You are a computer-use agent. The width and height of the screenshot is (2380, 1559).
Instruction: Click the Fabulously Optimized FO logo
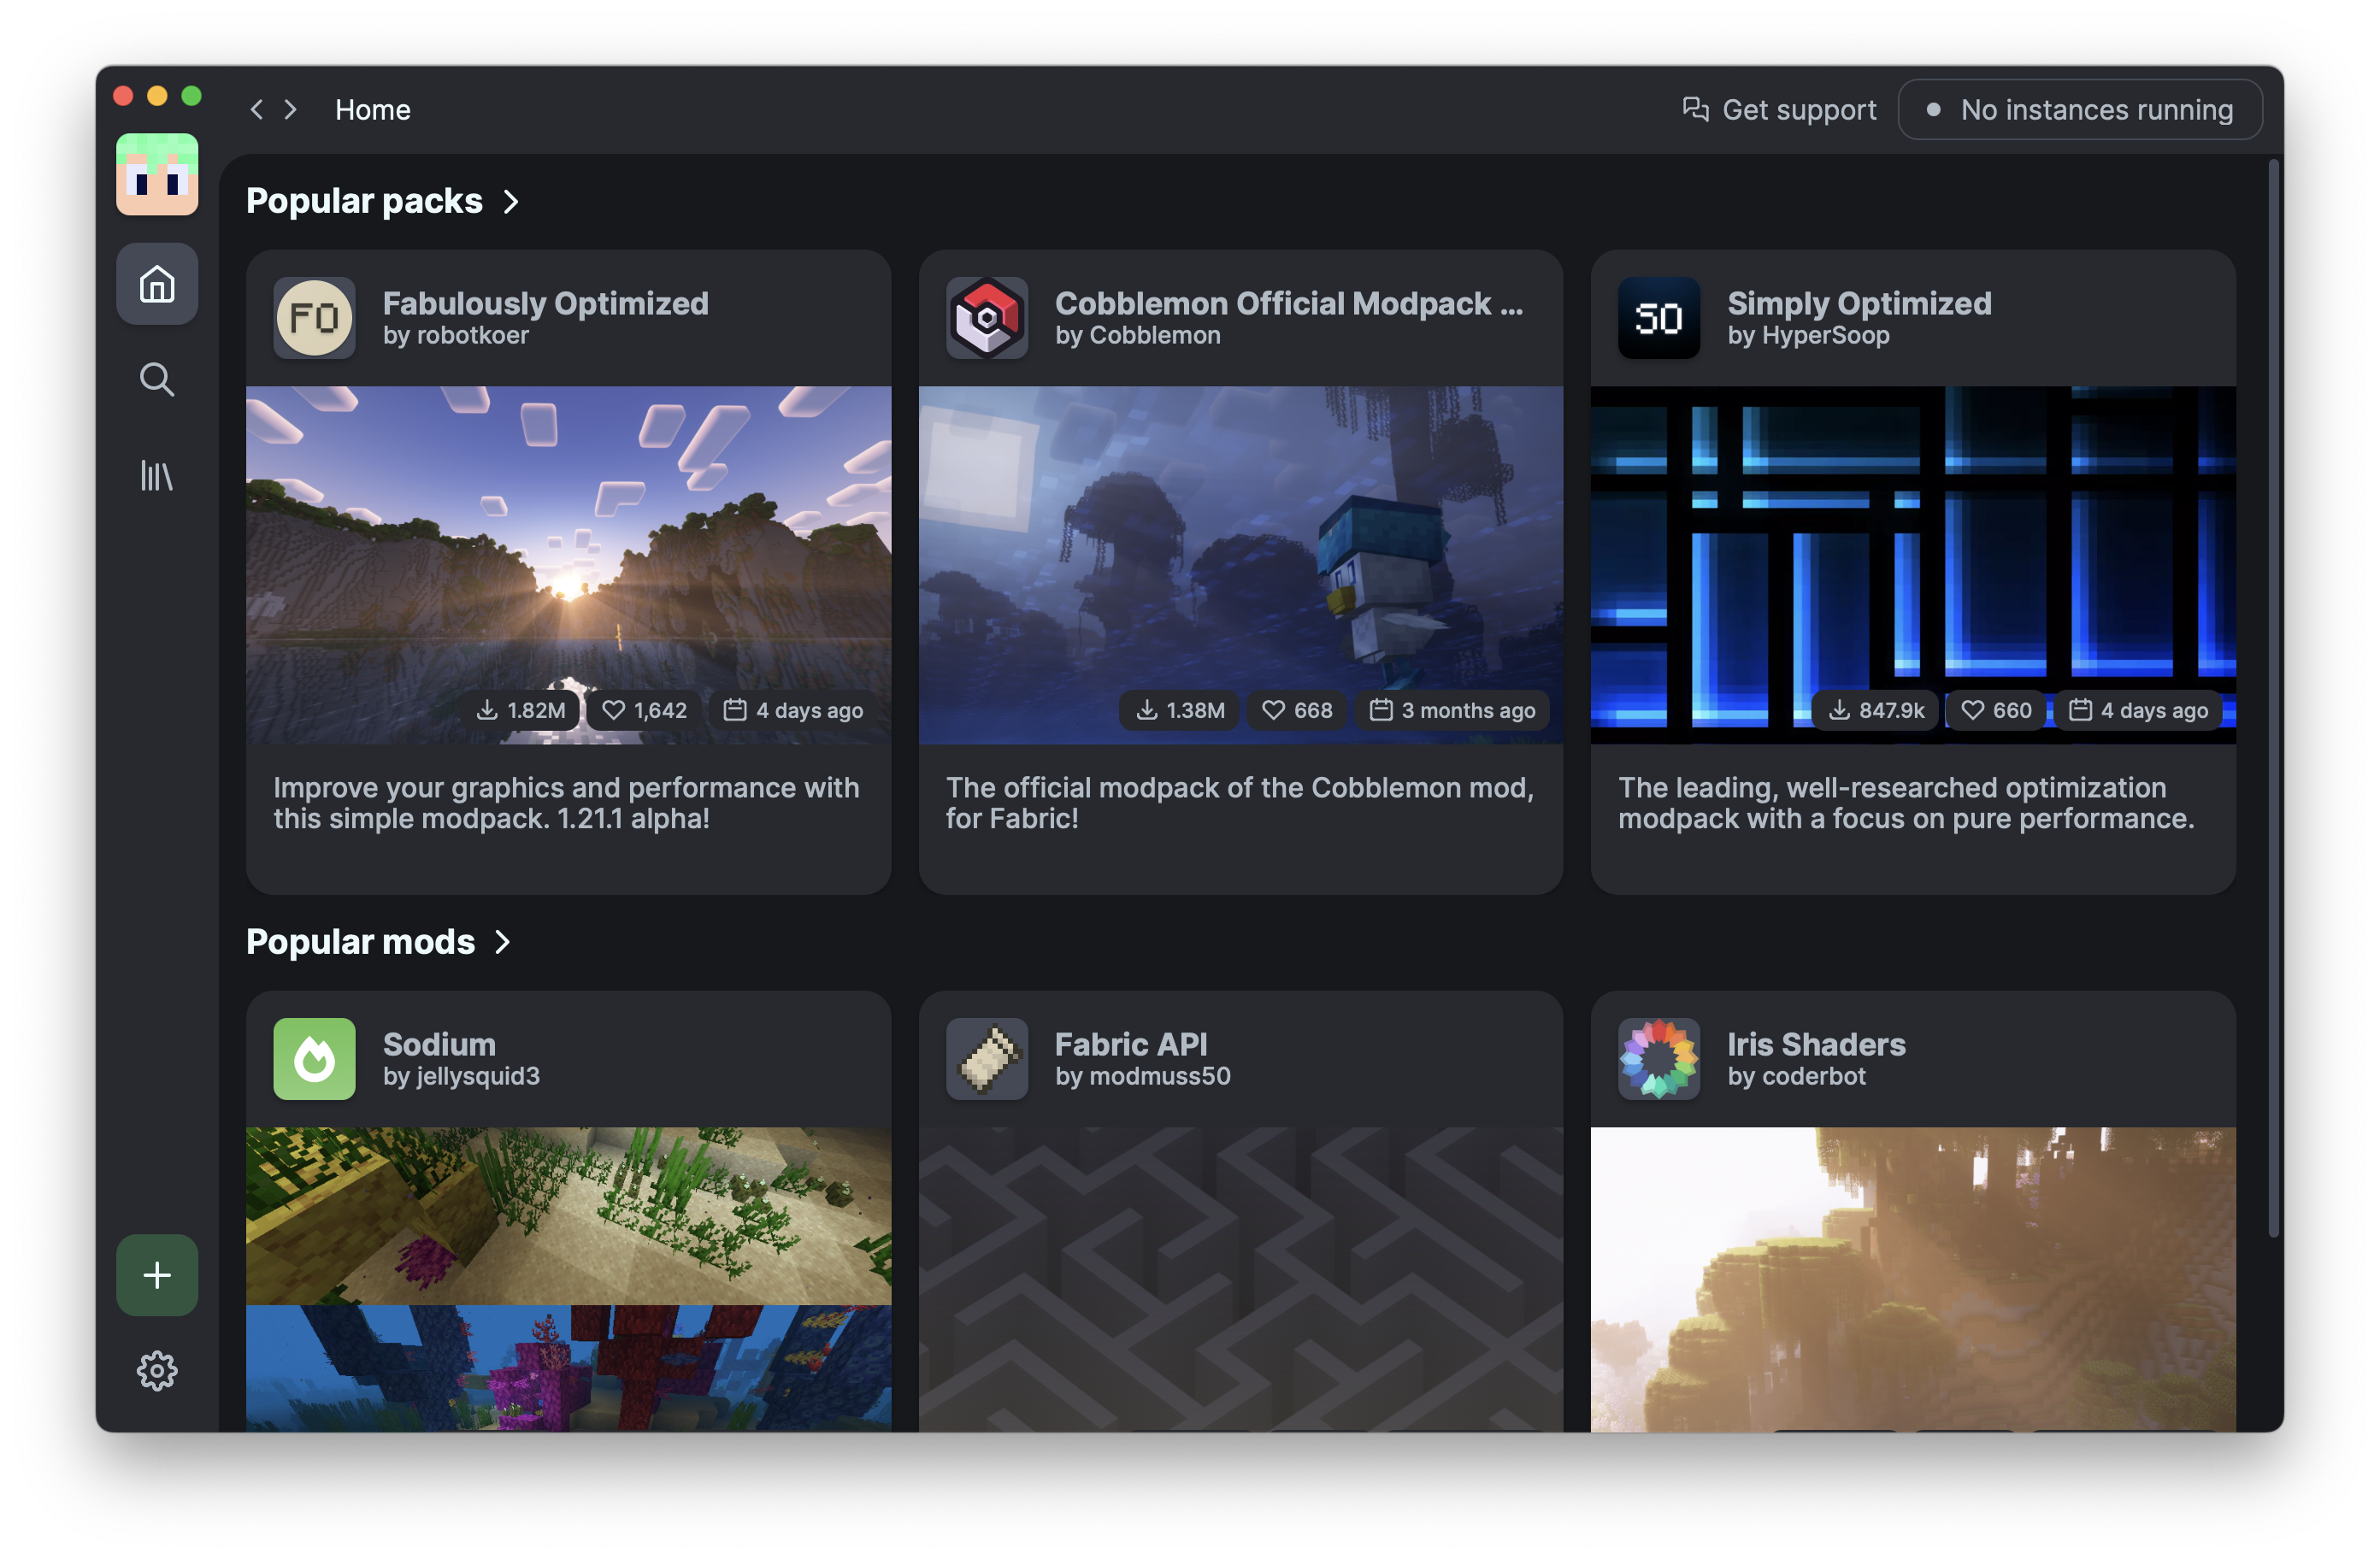click(x=314, y=318)
